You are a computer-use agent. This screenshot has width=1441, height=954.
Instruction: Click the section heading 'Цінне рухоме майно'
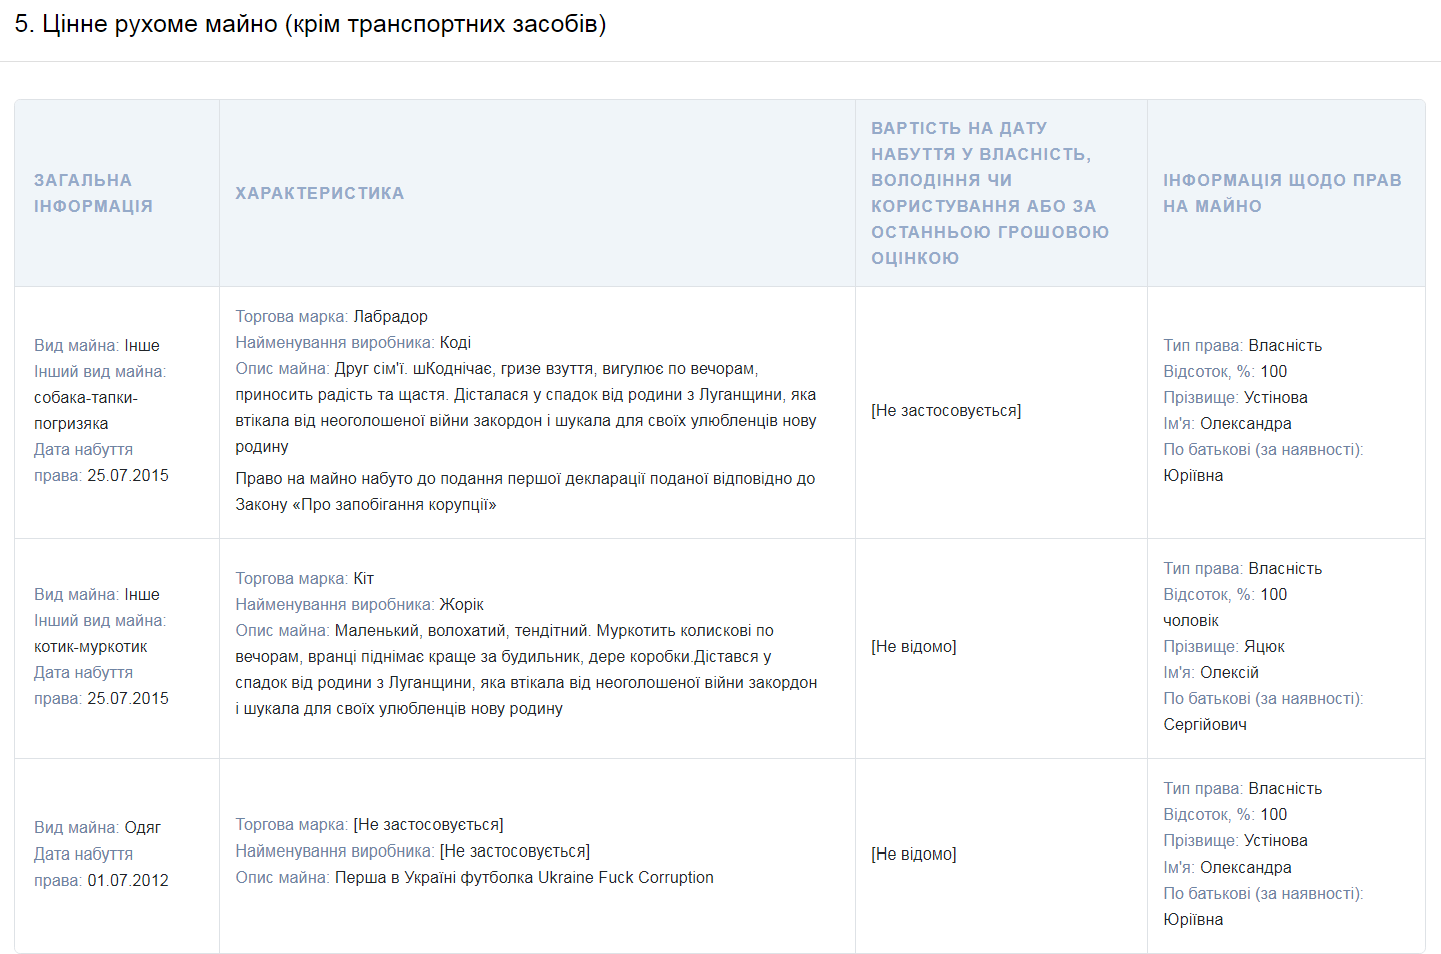[x=310, y=21]
